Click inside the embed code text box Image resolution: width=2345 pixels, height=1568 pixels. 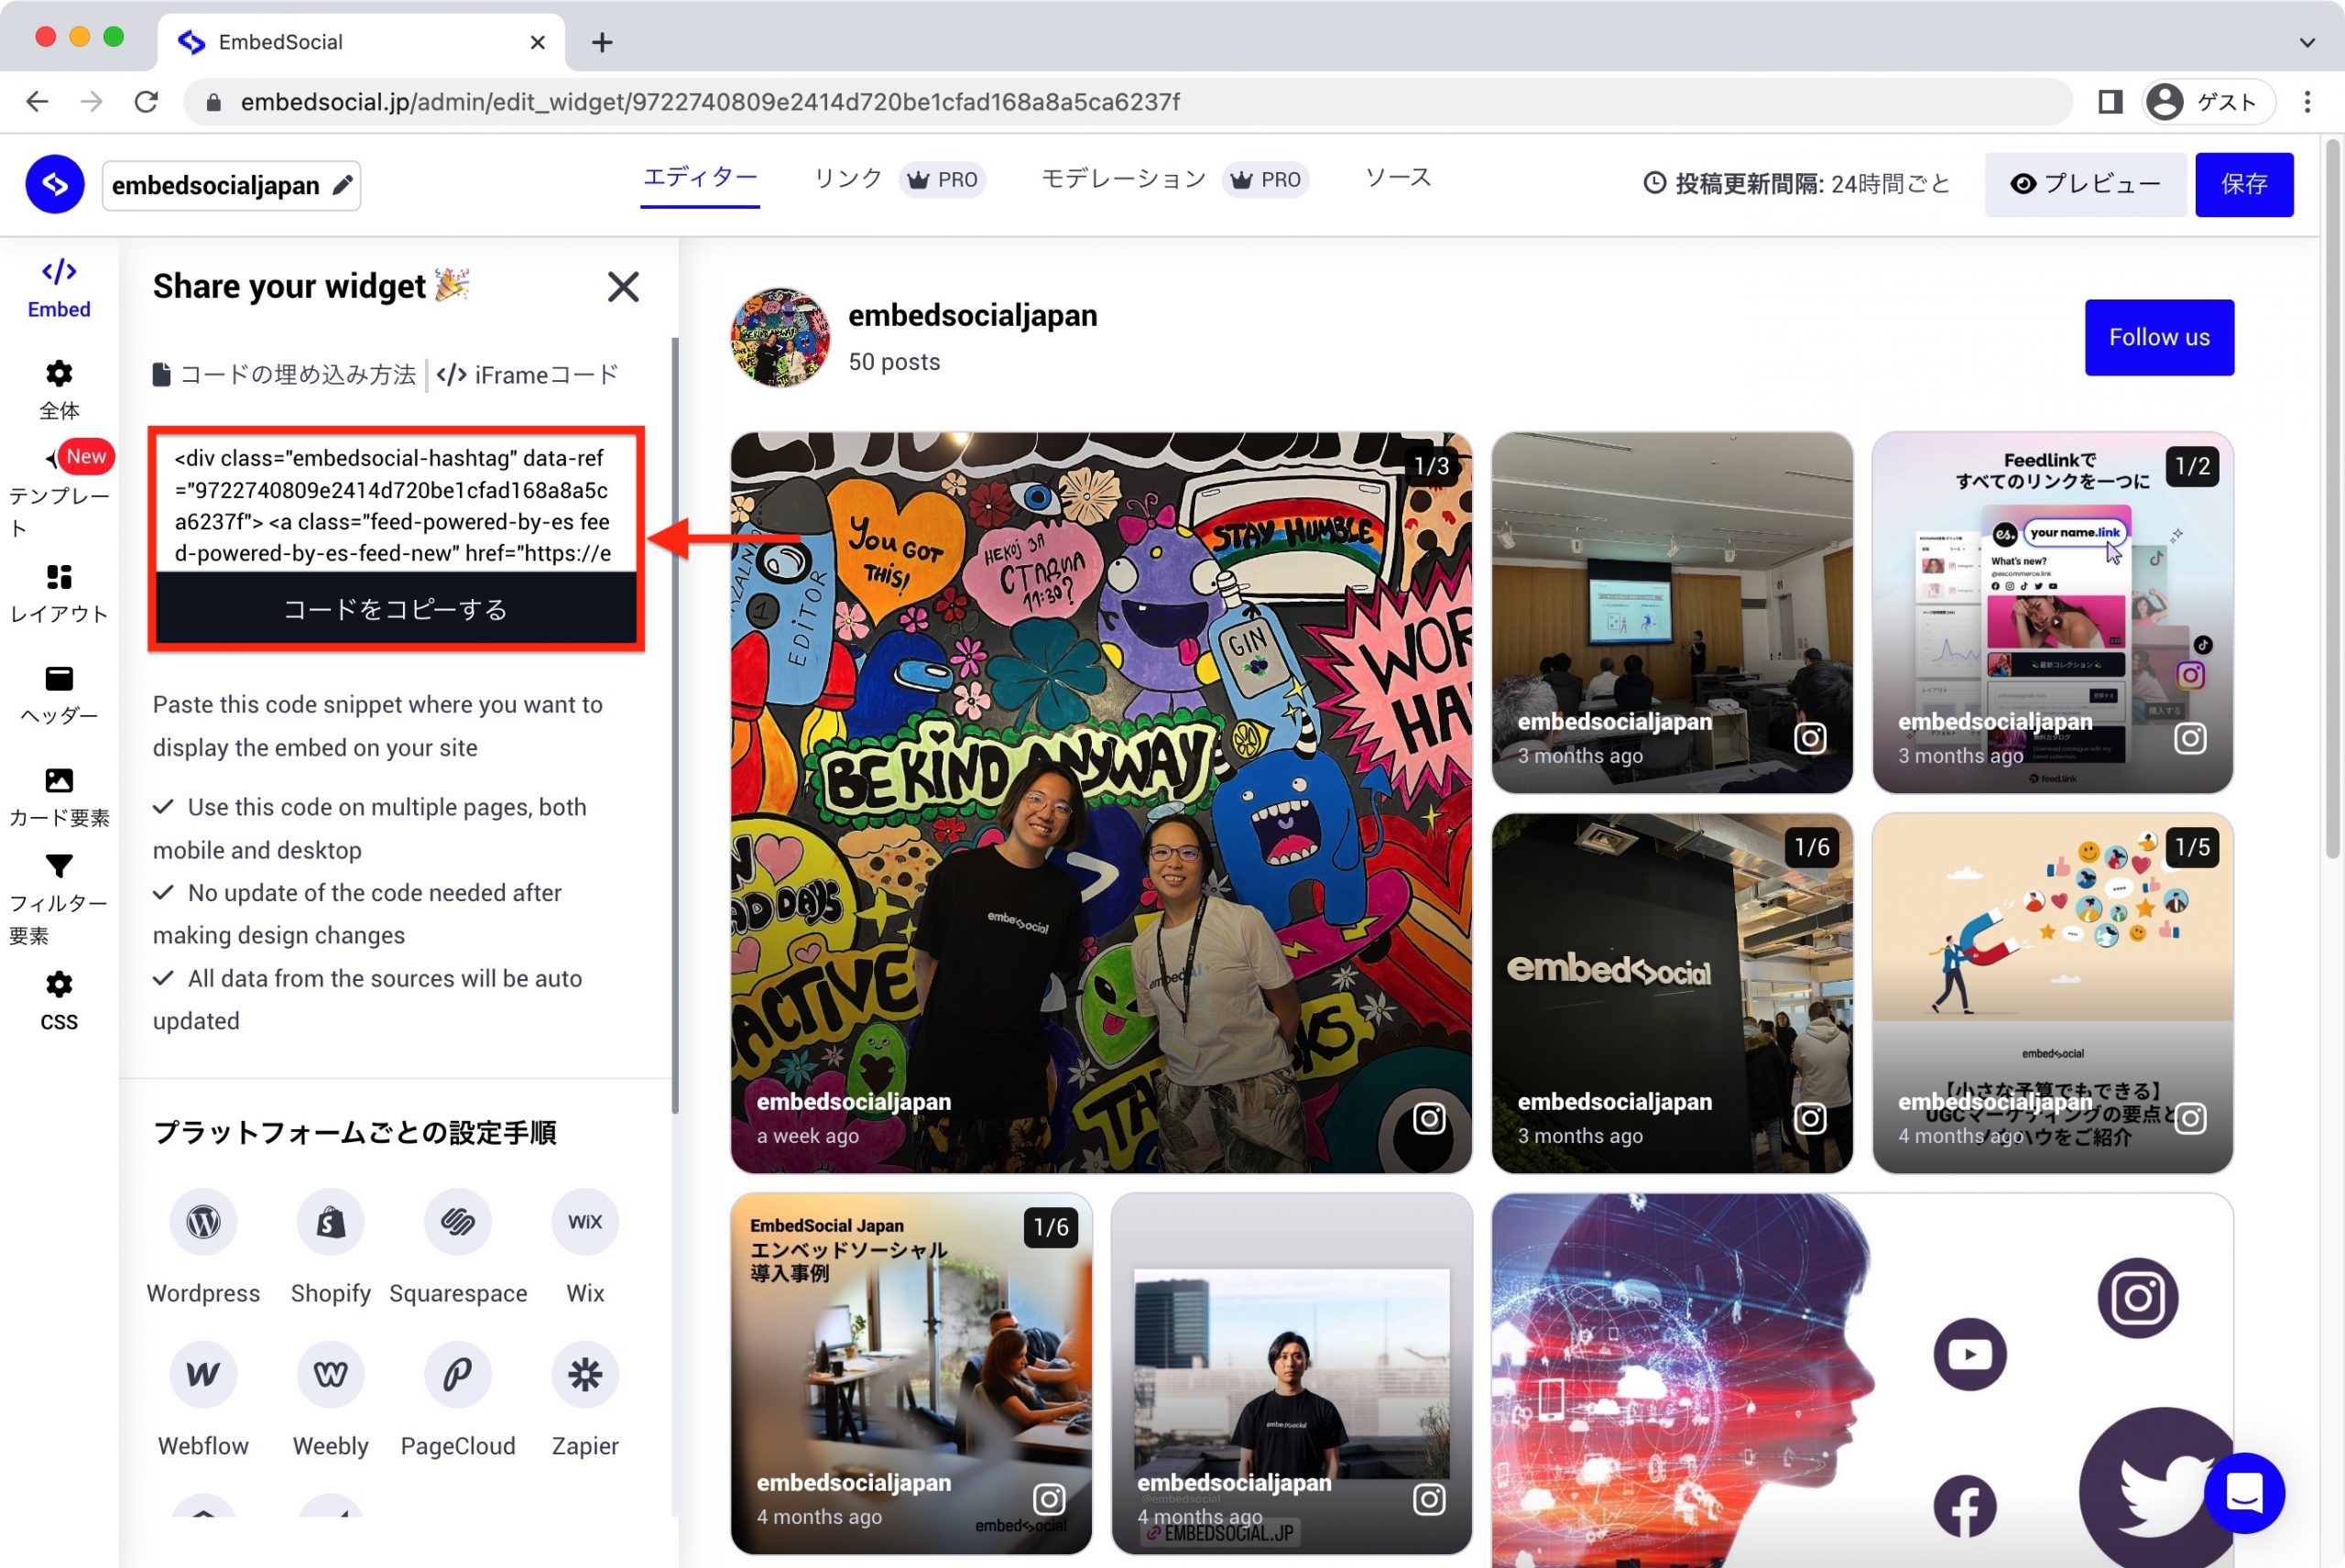click(x=396, y=505)
